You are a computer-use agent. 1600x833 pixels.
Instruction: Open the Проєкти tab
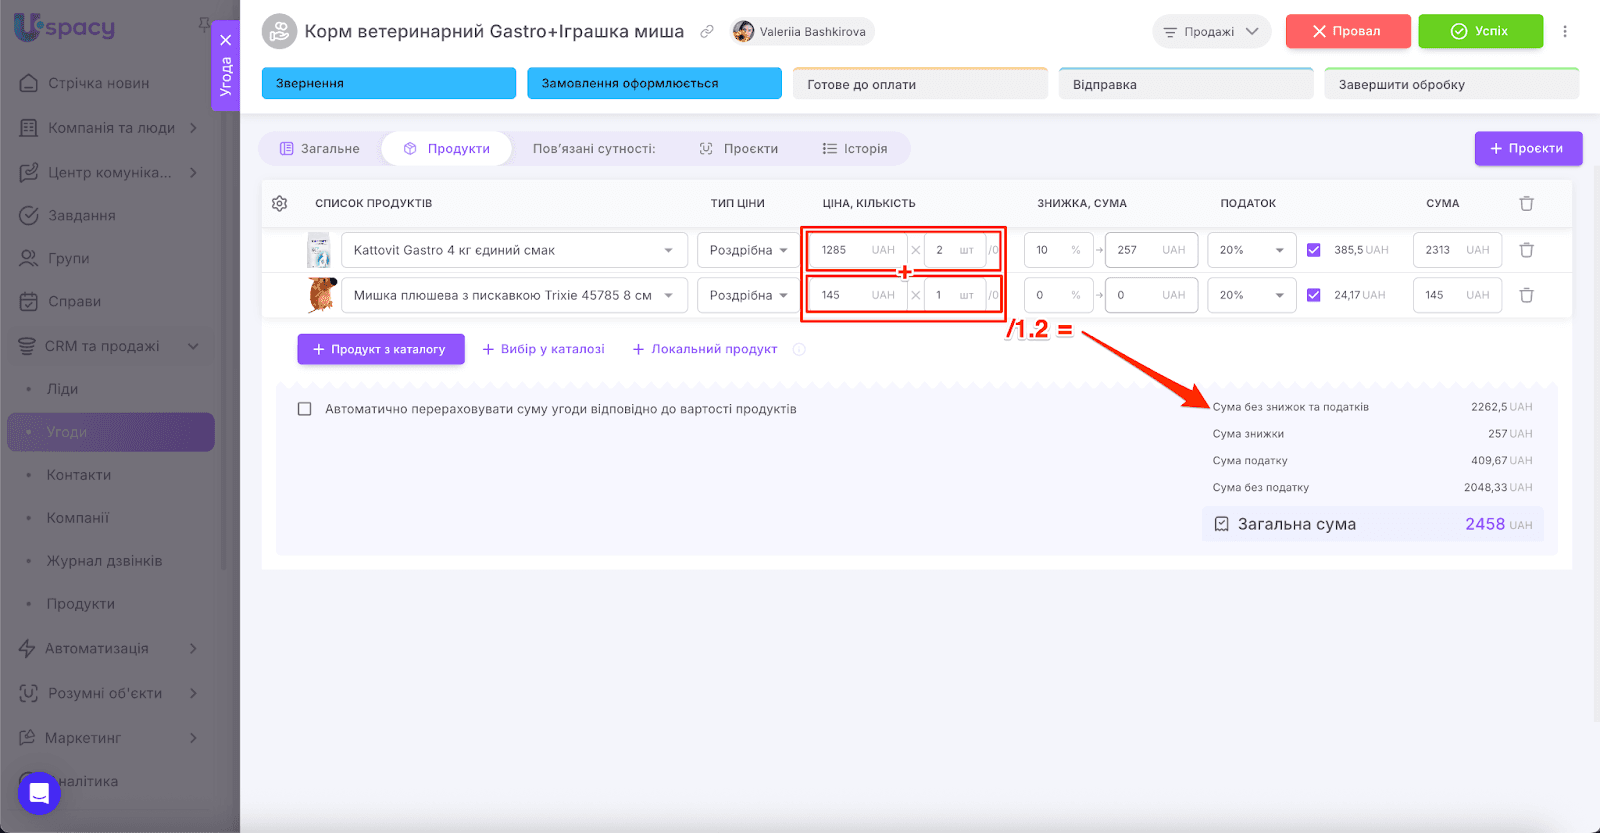739,149
